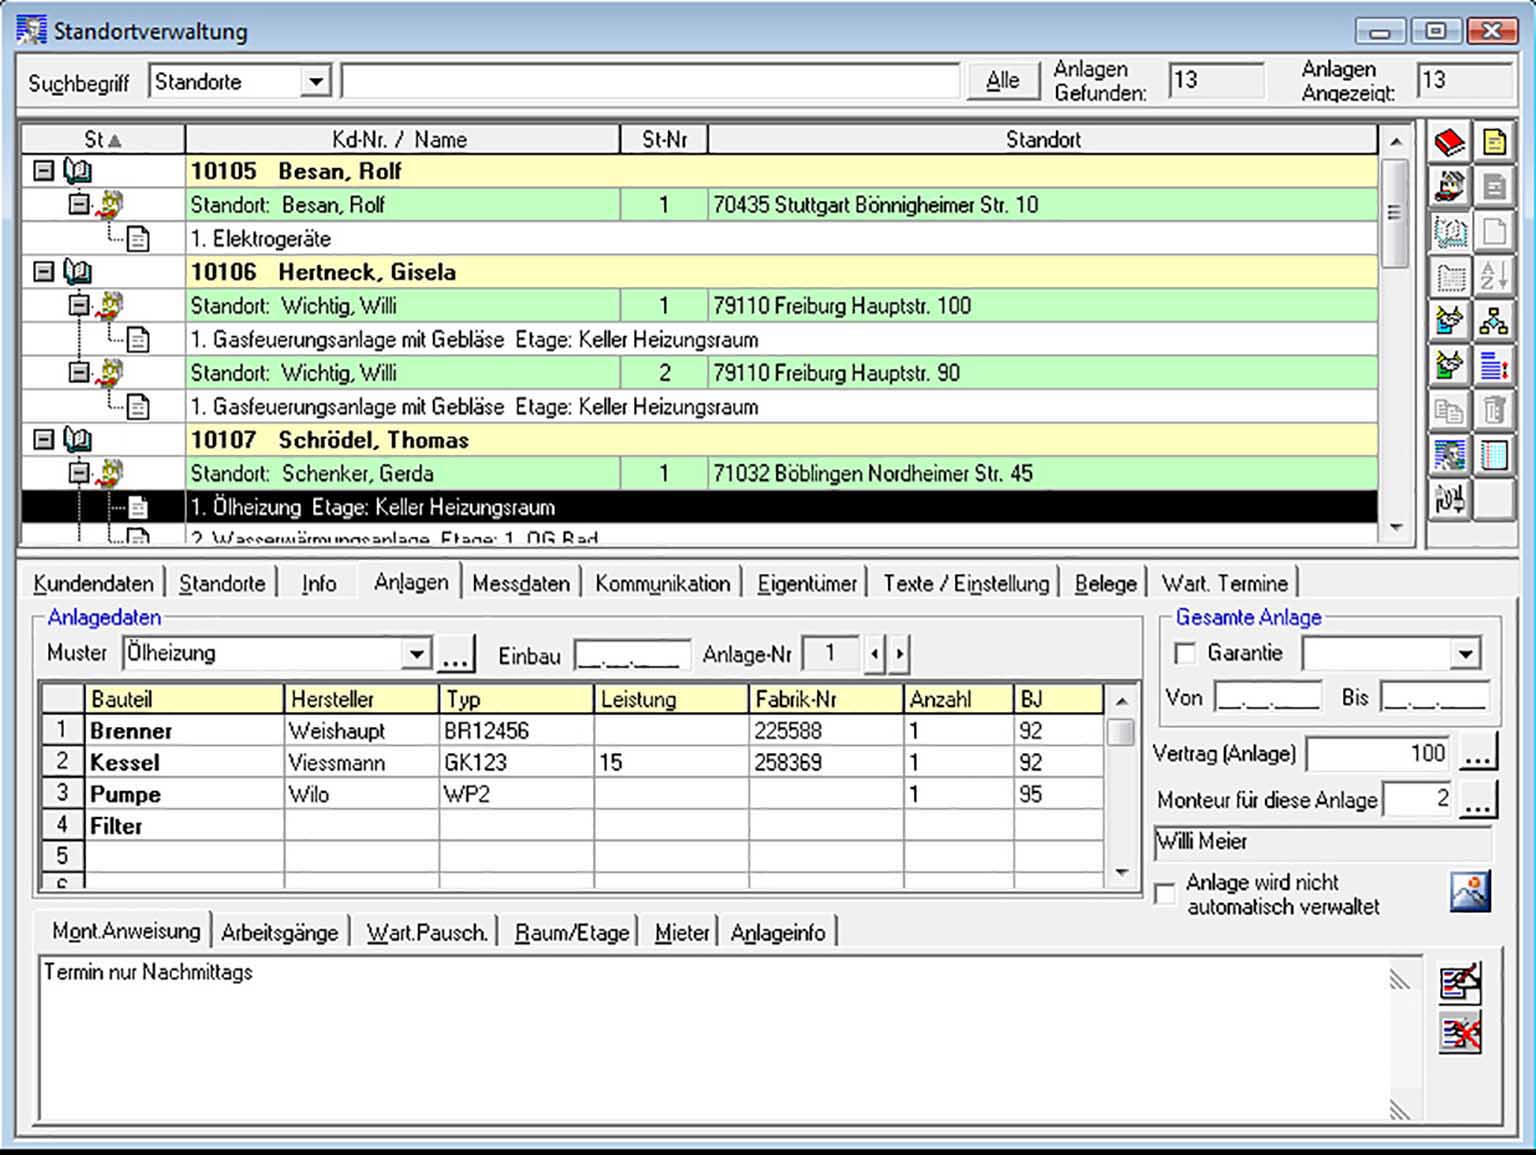This screenshot has width=1536, height=1155.
Task: Open the landscape picture icon for the Anlage
Action: (1470, 891)
